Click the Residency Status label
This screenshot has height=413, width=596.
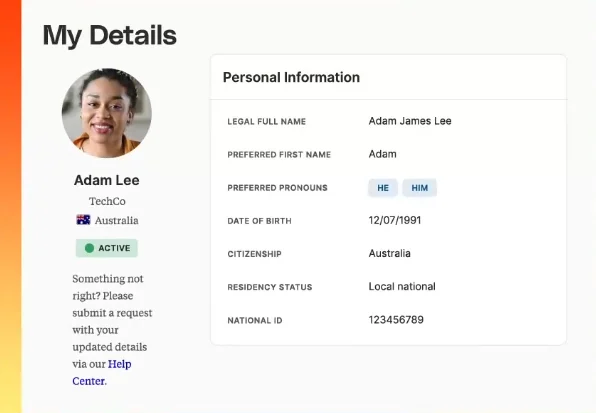click(269, 287)
